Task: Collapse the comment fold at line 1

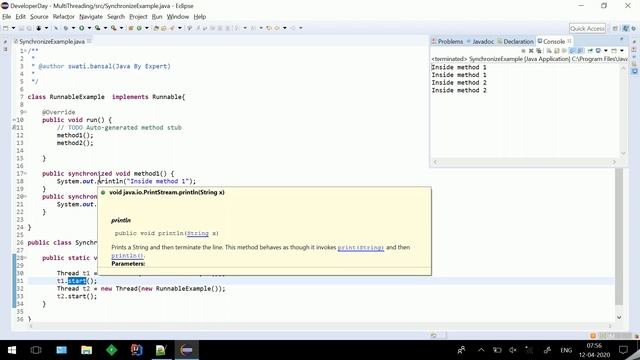Action: tap(25, 51)
